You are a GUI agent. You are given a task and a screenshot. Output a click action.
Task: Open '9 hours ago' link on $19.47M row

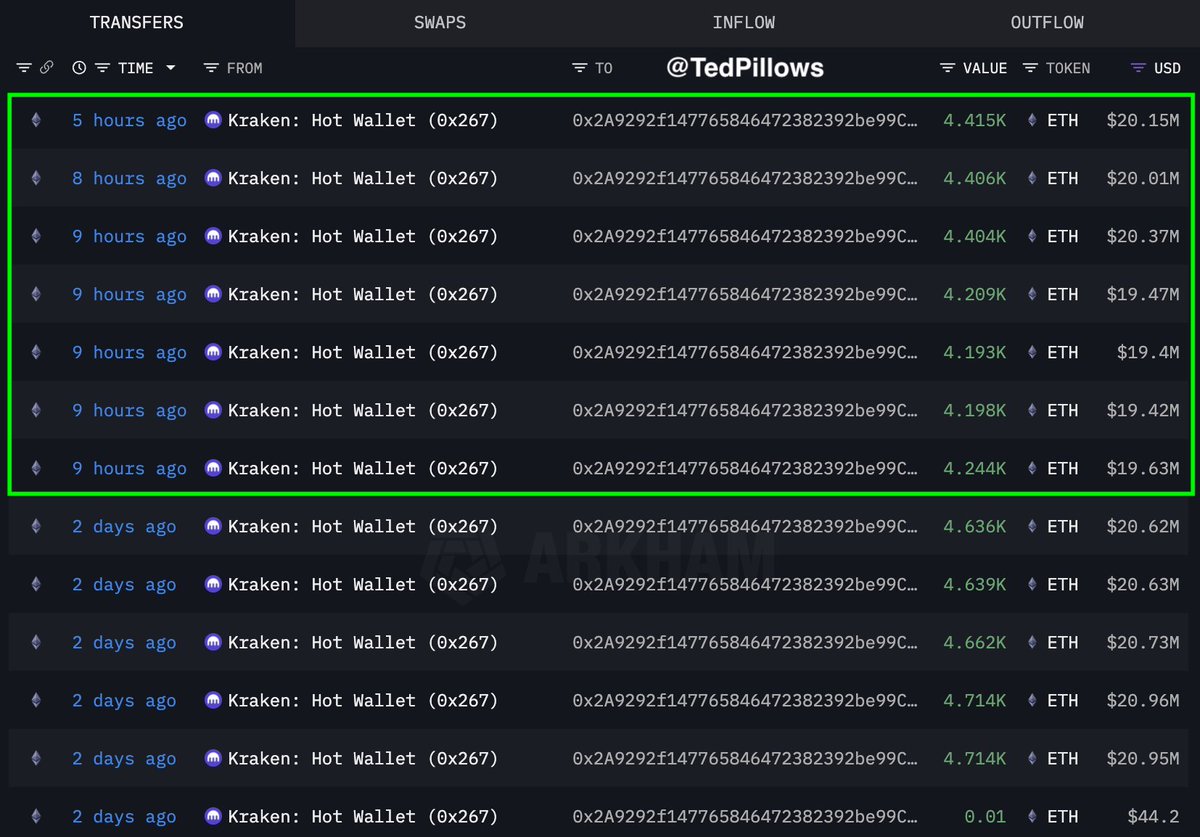(x=129, y=294)
